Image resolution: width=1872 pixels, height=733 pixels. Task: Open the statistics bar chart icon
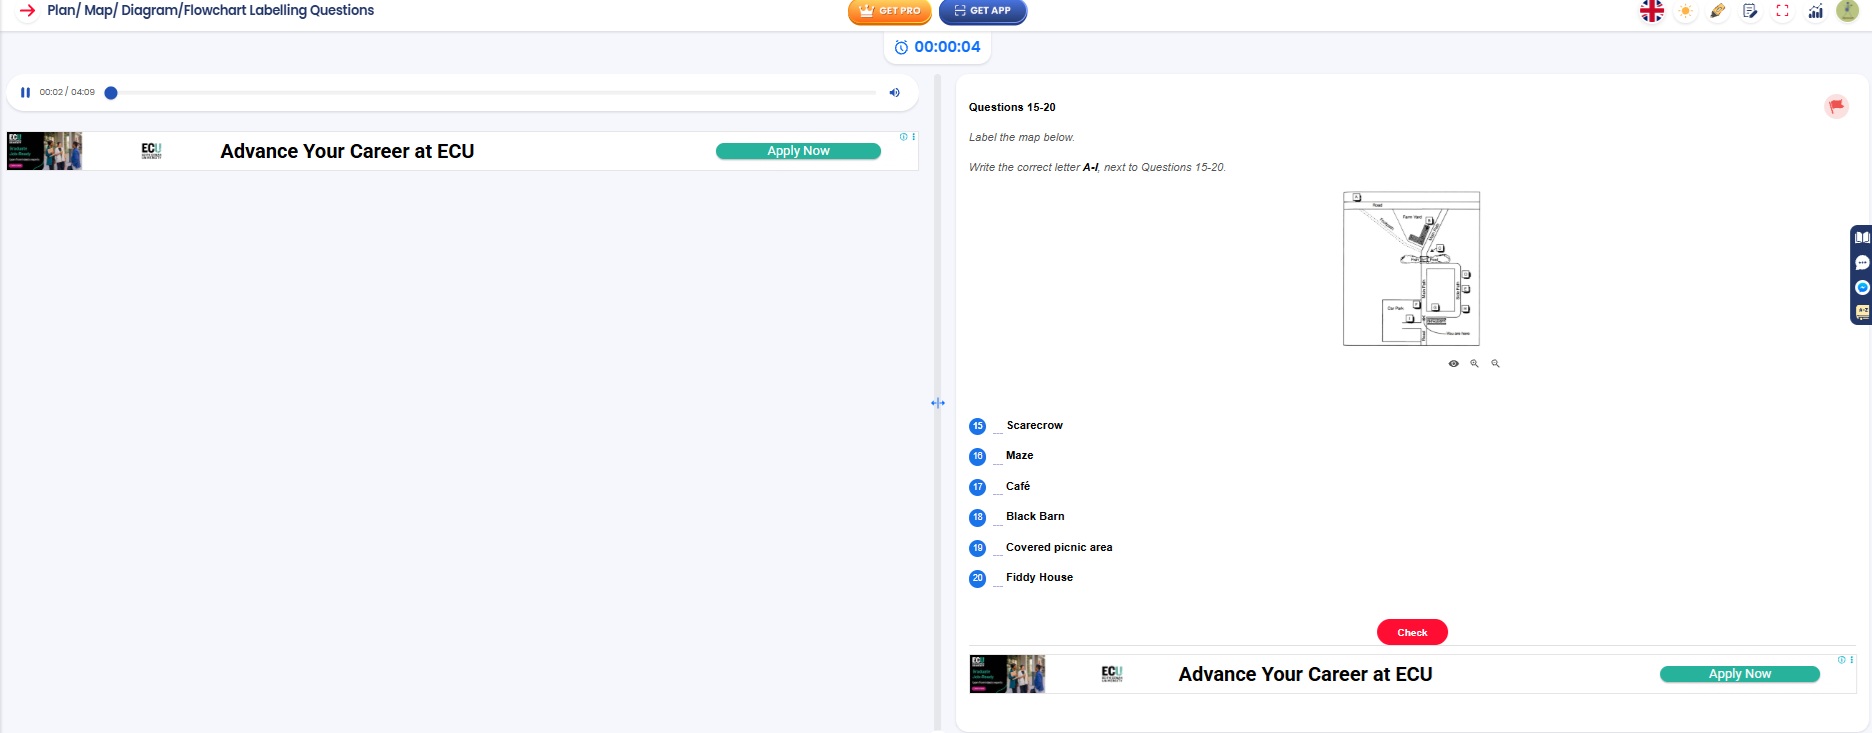[x=1815, y=11]
